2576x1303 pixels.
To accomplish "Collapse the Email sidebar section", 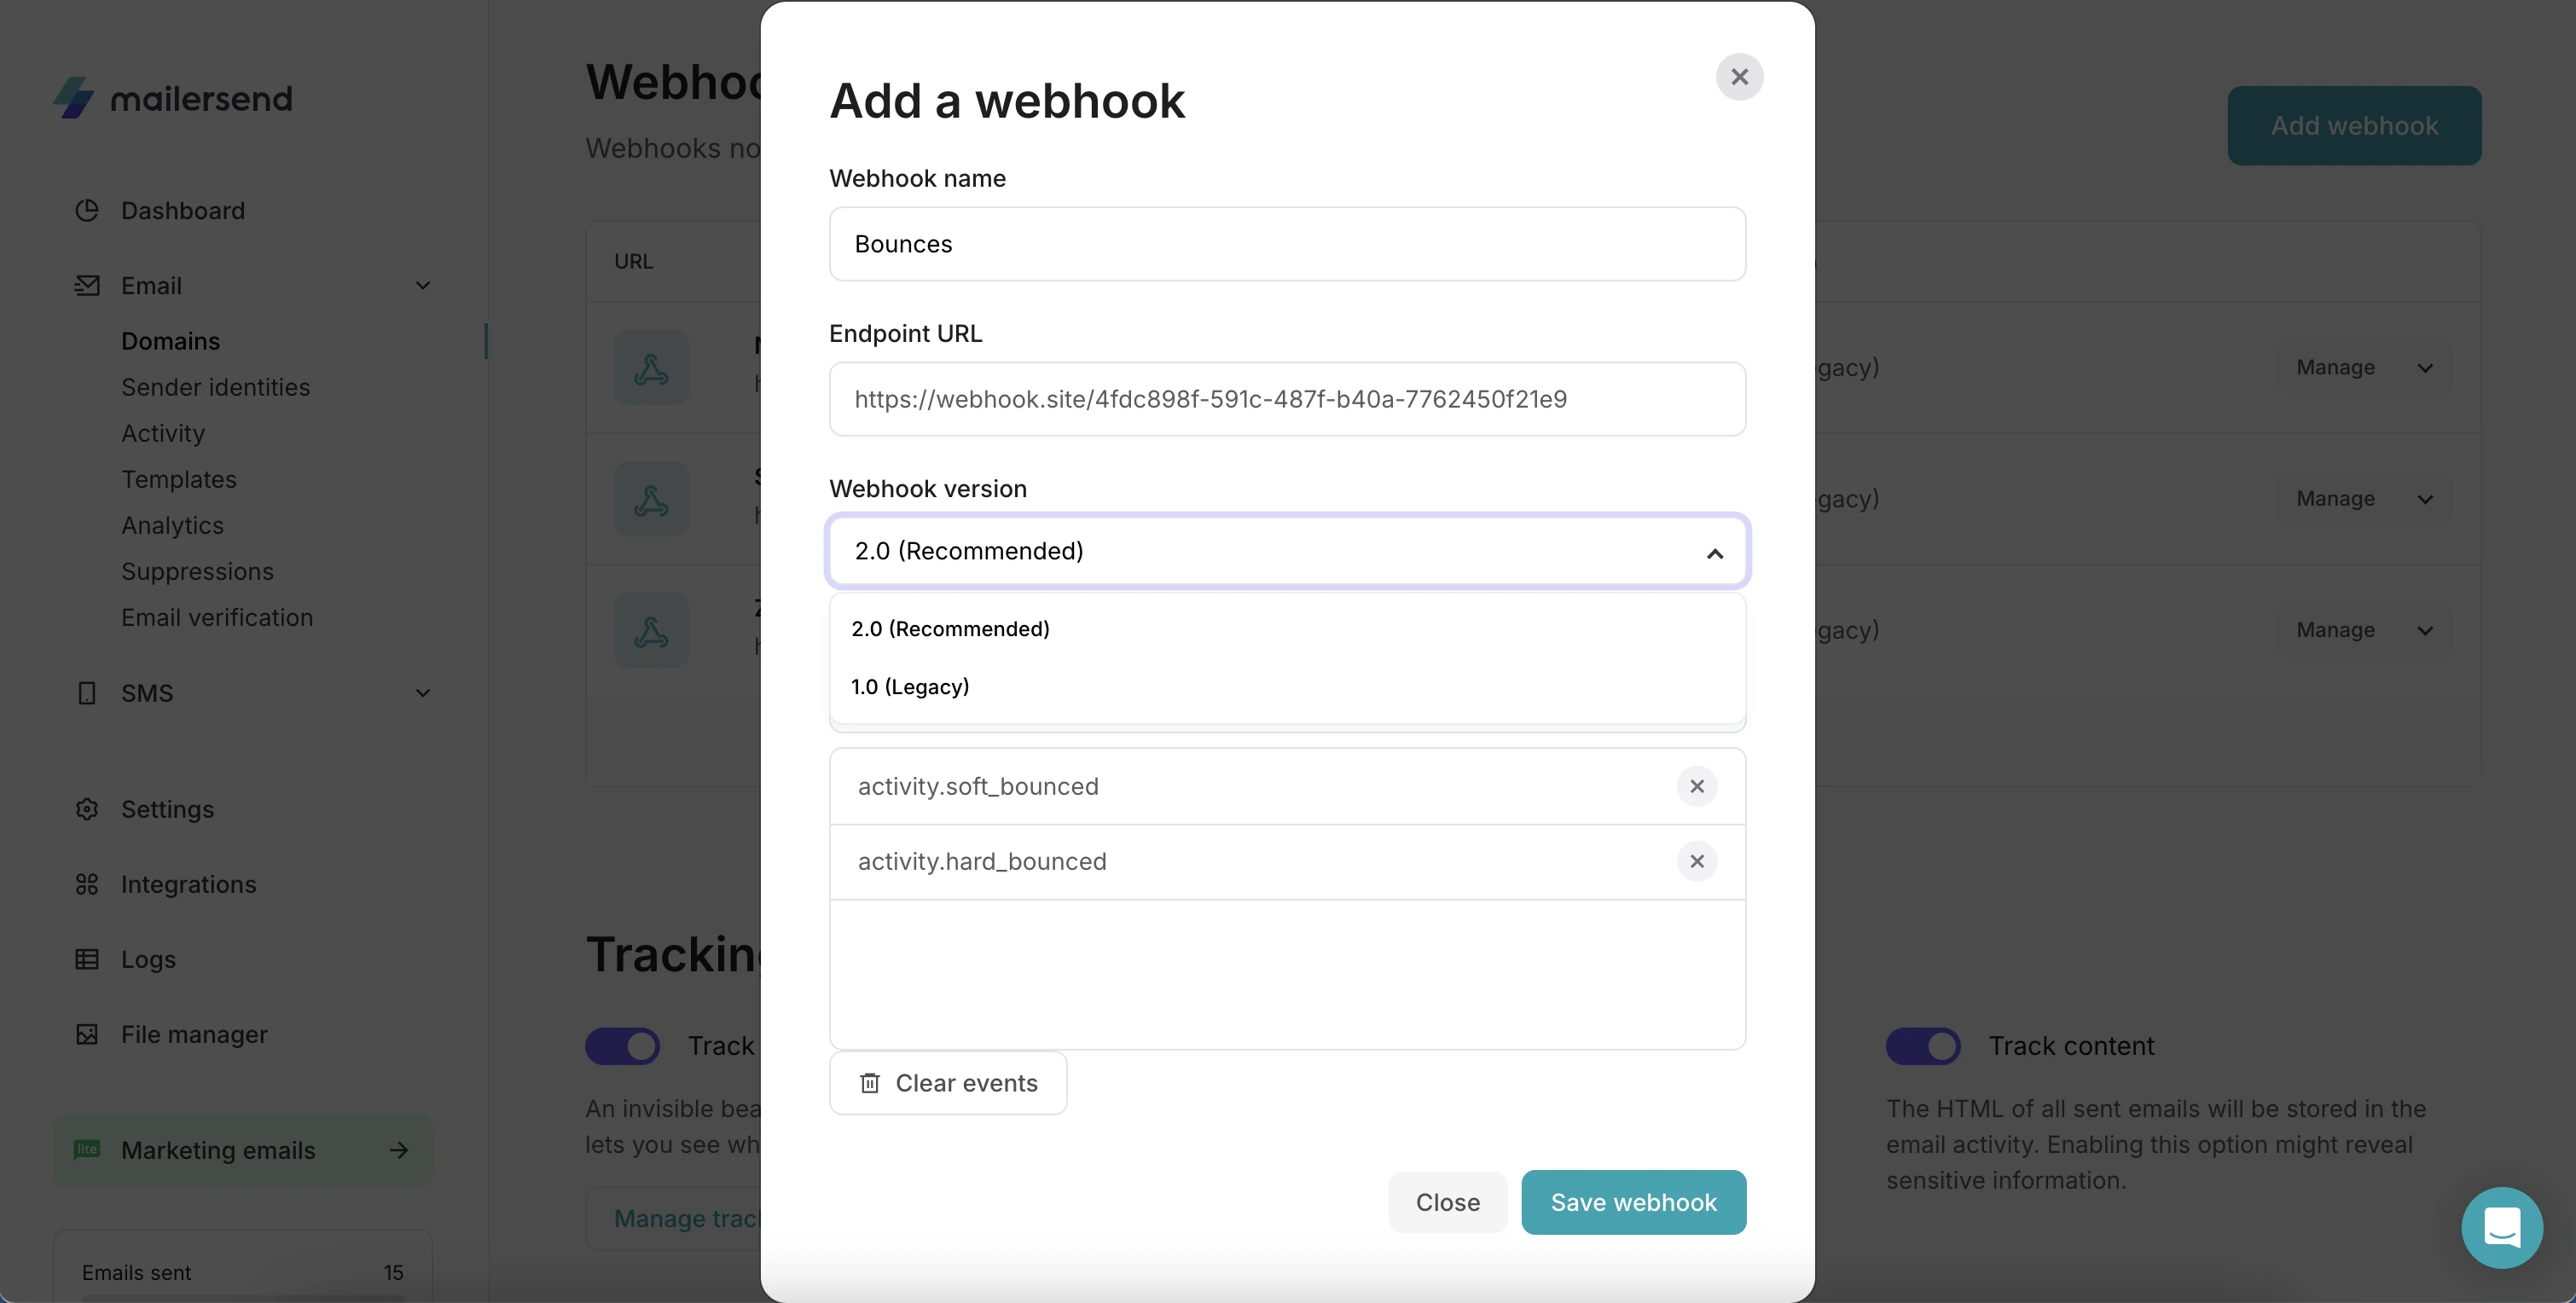I will pos(423,286).
